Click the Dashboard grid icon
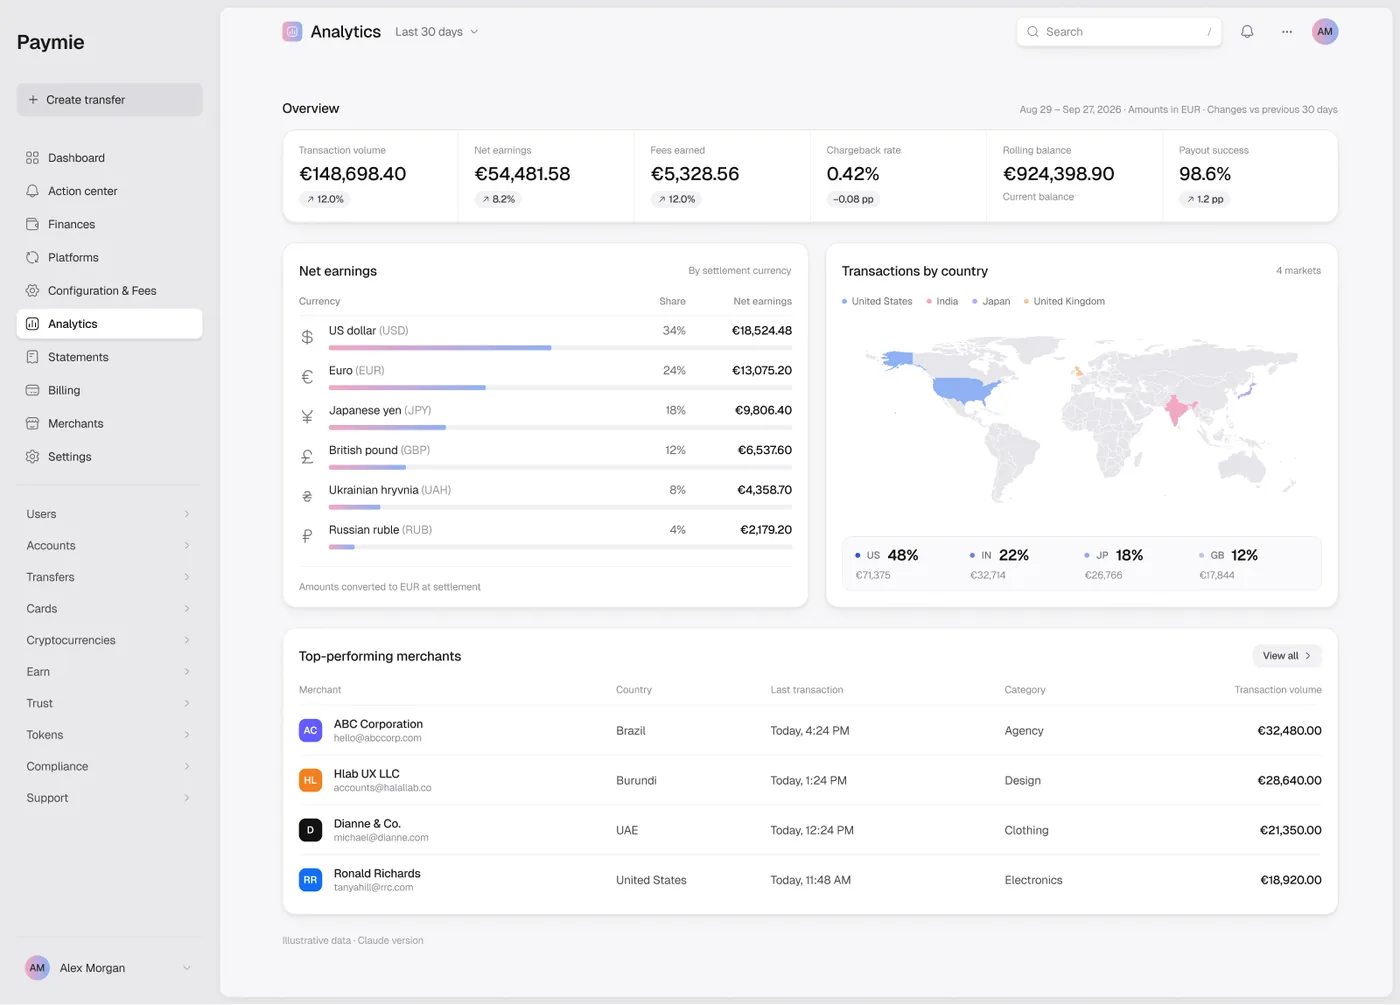1400x1005 pixels. (33, 158)
